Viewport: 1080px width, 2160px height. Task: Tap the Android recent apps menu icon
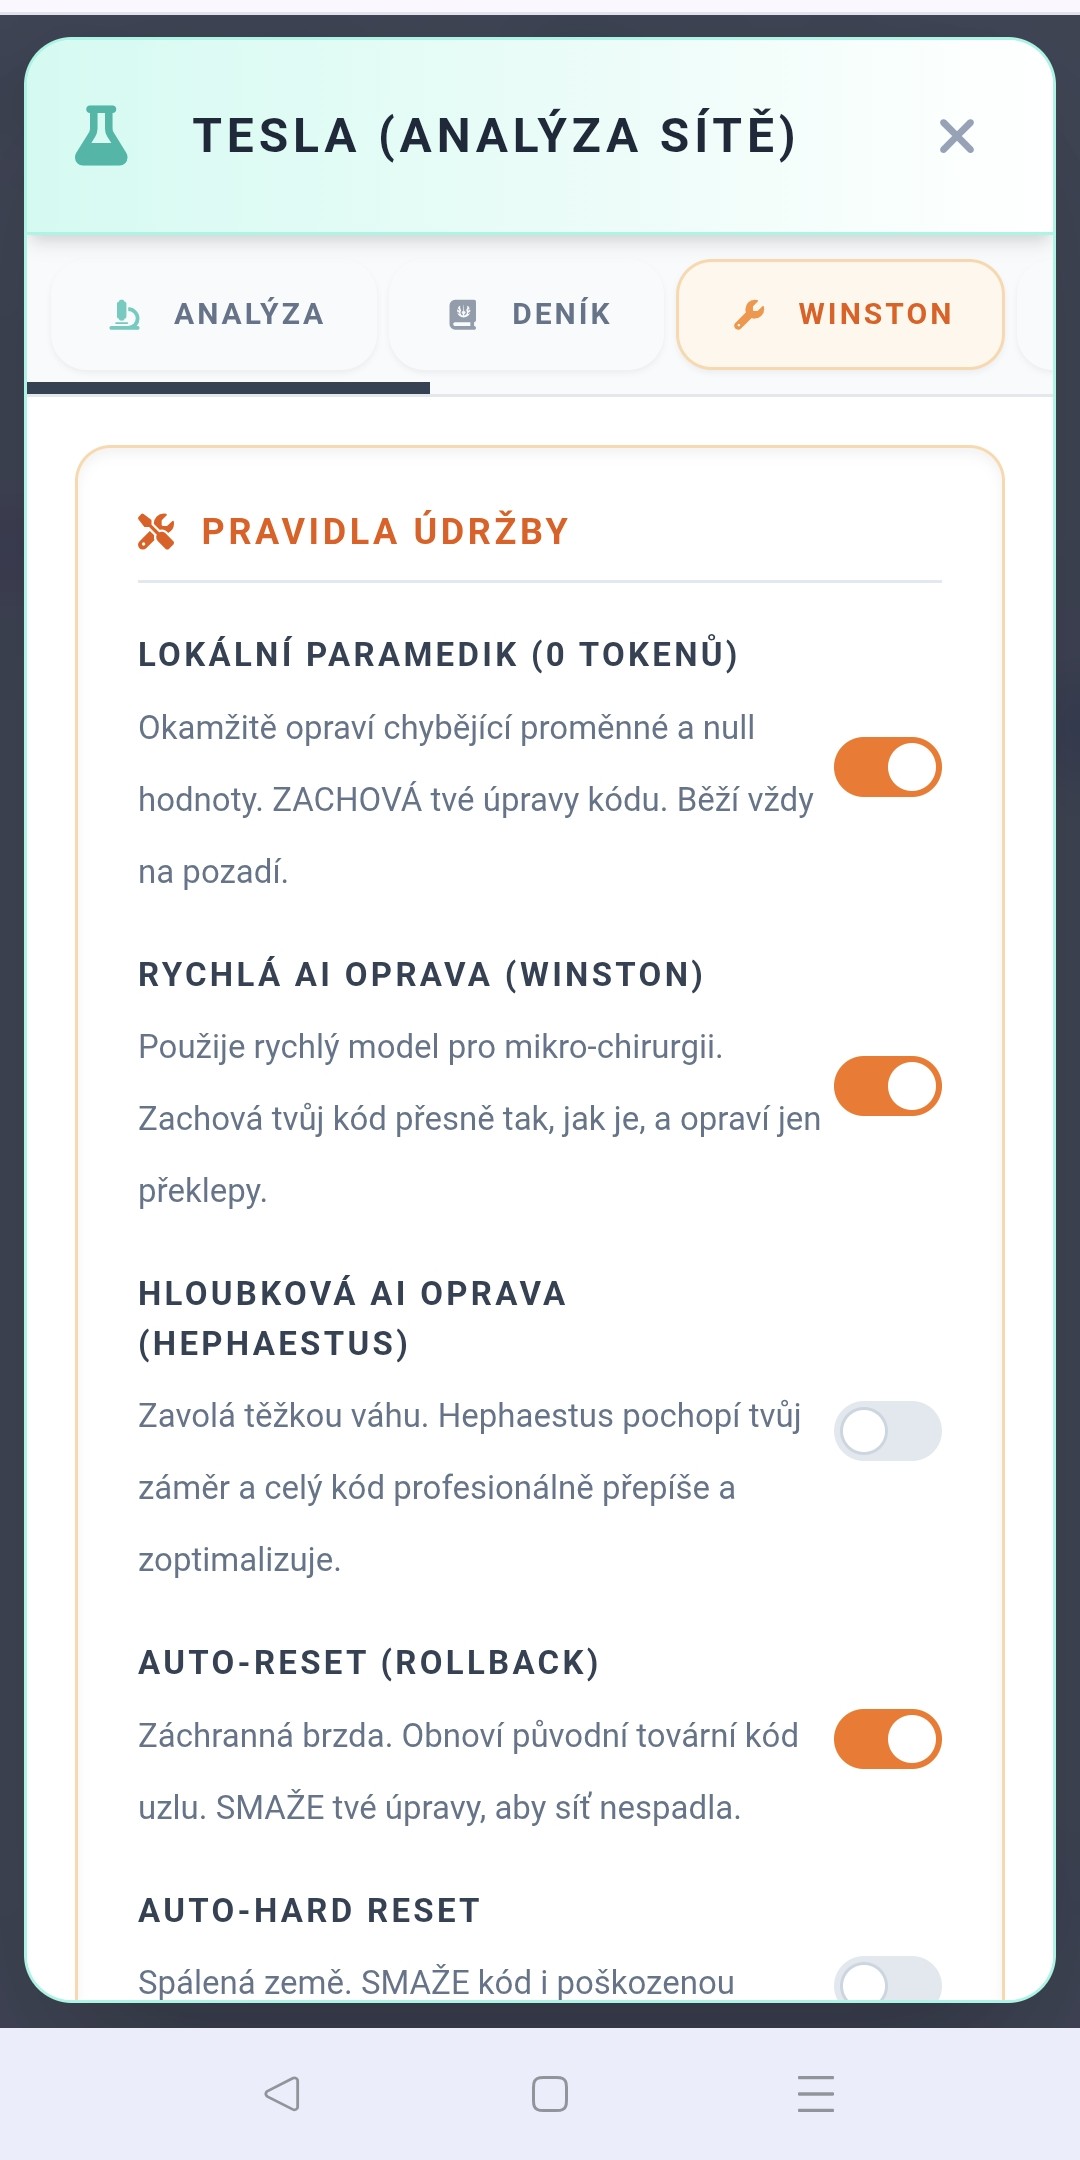[816, 2093]
